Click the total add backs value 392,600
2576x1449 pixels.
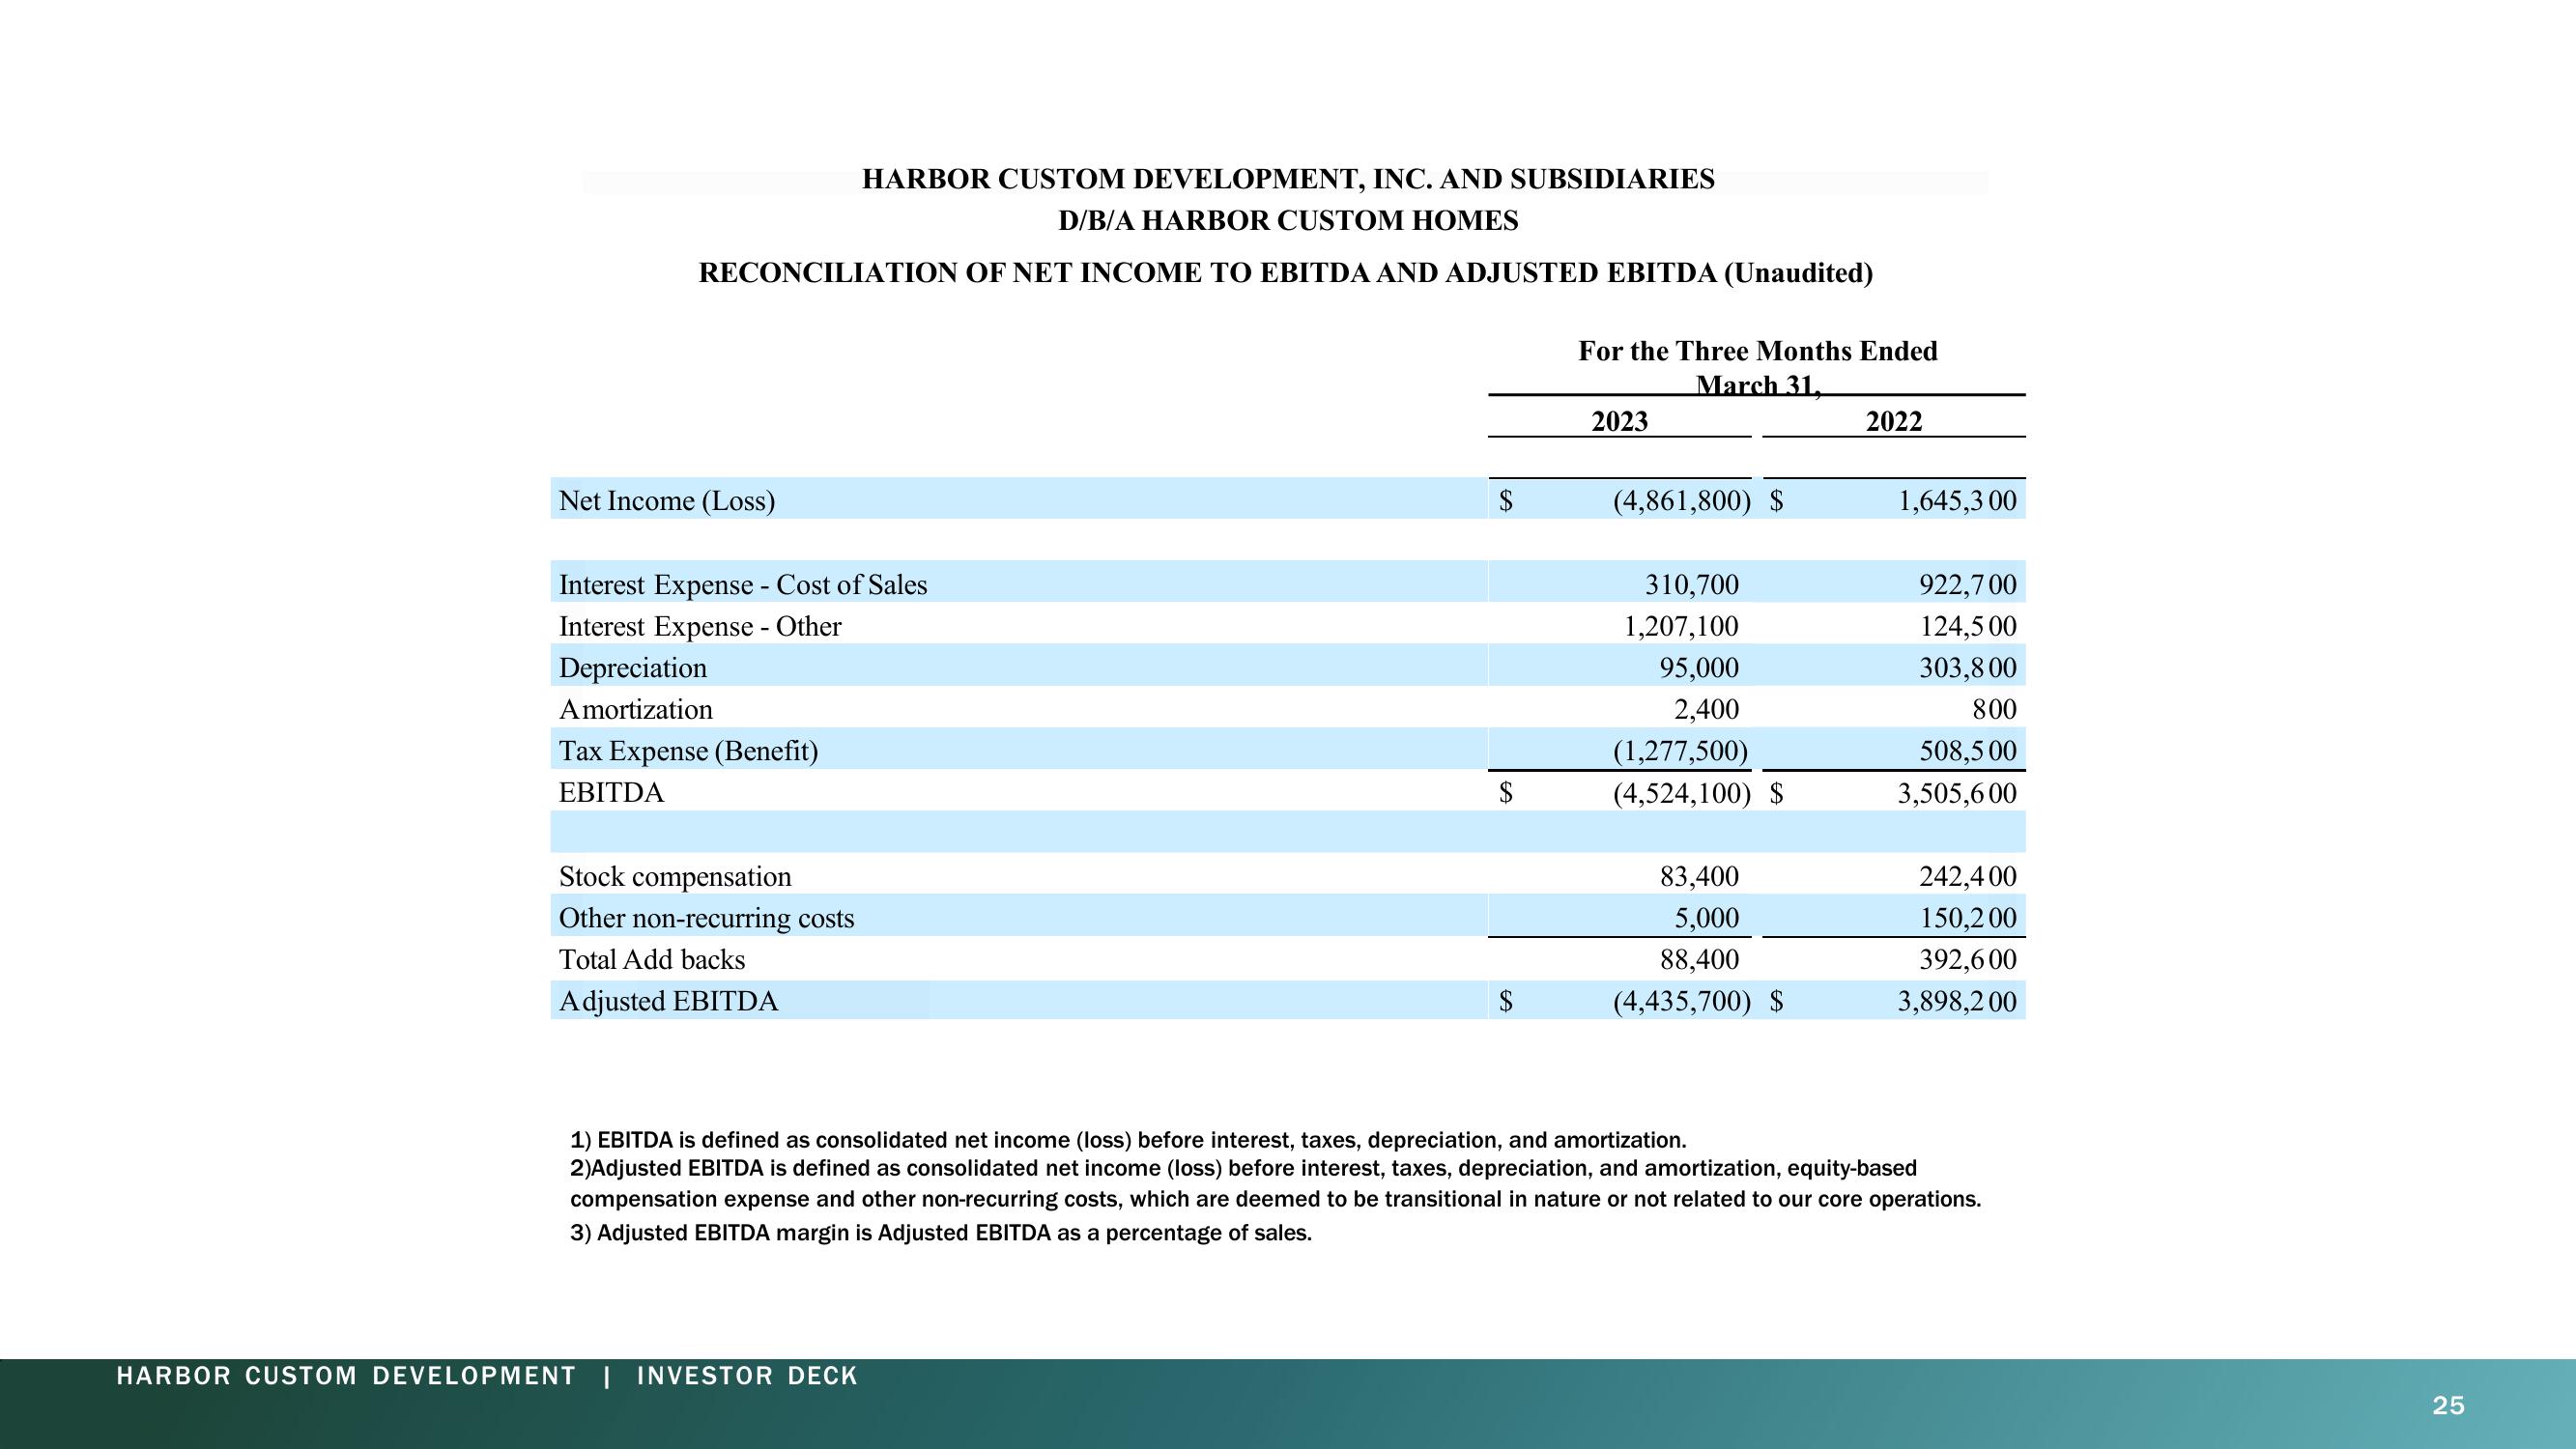(x=1967, y=960)
